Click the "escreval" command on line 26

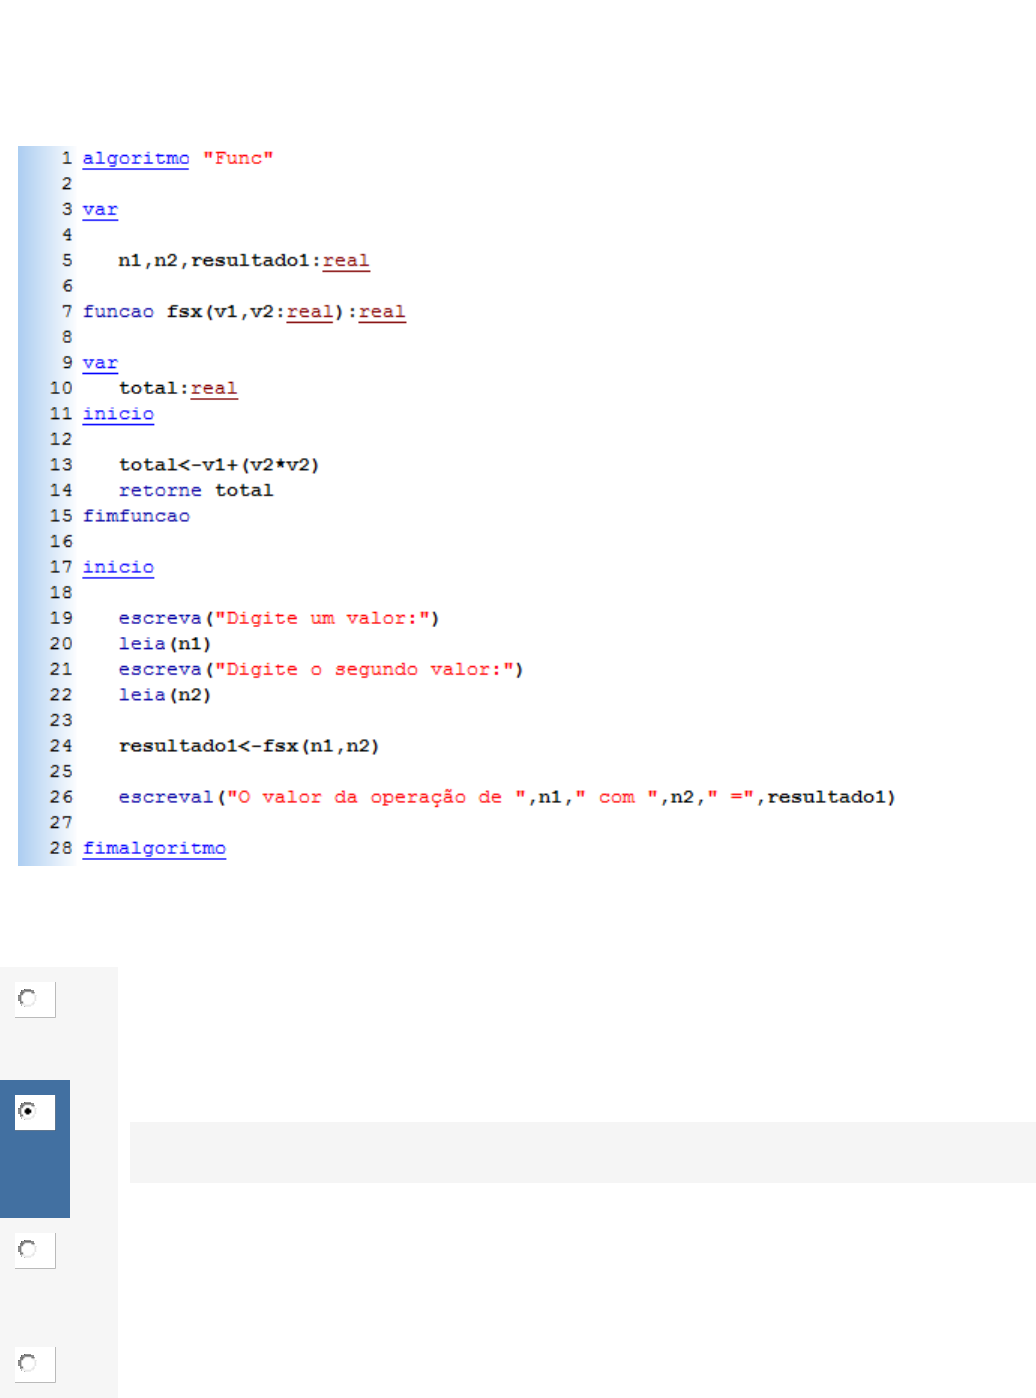pos(166,797)
